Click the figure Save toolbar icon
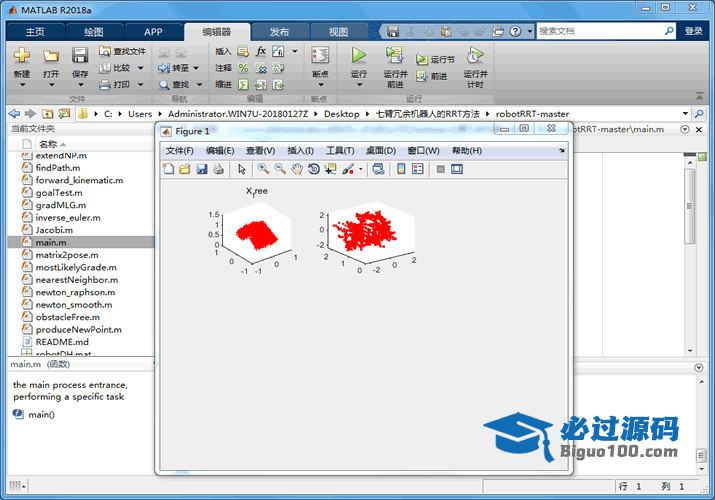The image size is (715, 500). coord(202,169)
